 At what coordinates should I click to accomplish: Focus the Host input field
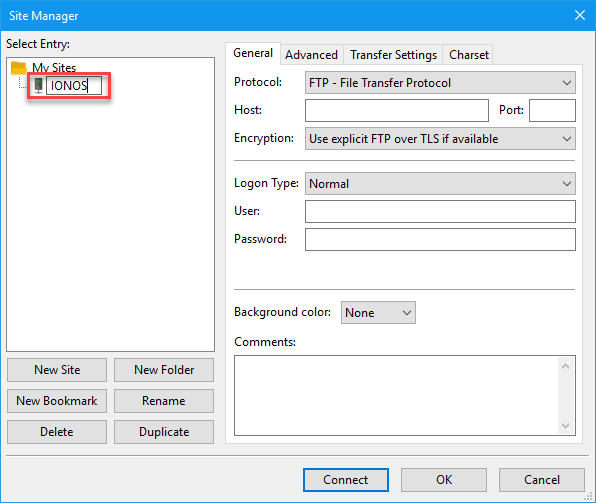tap(397, 111)
